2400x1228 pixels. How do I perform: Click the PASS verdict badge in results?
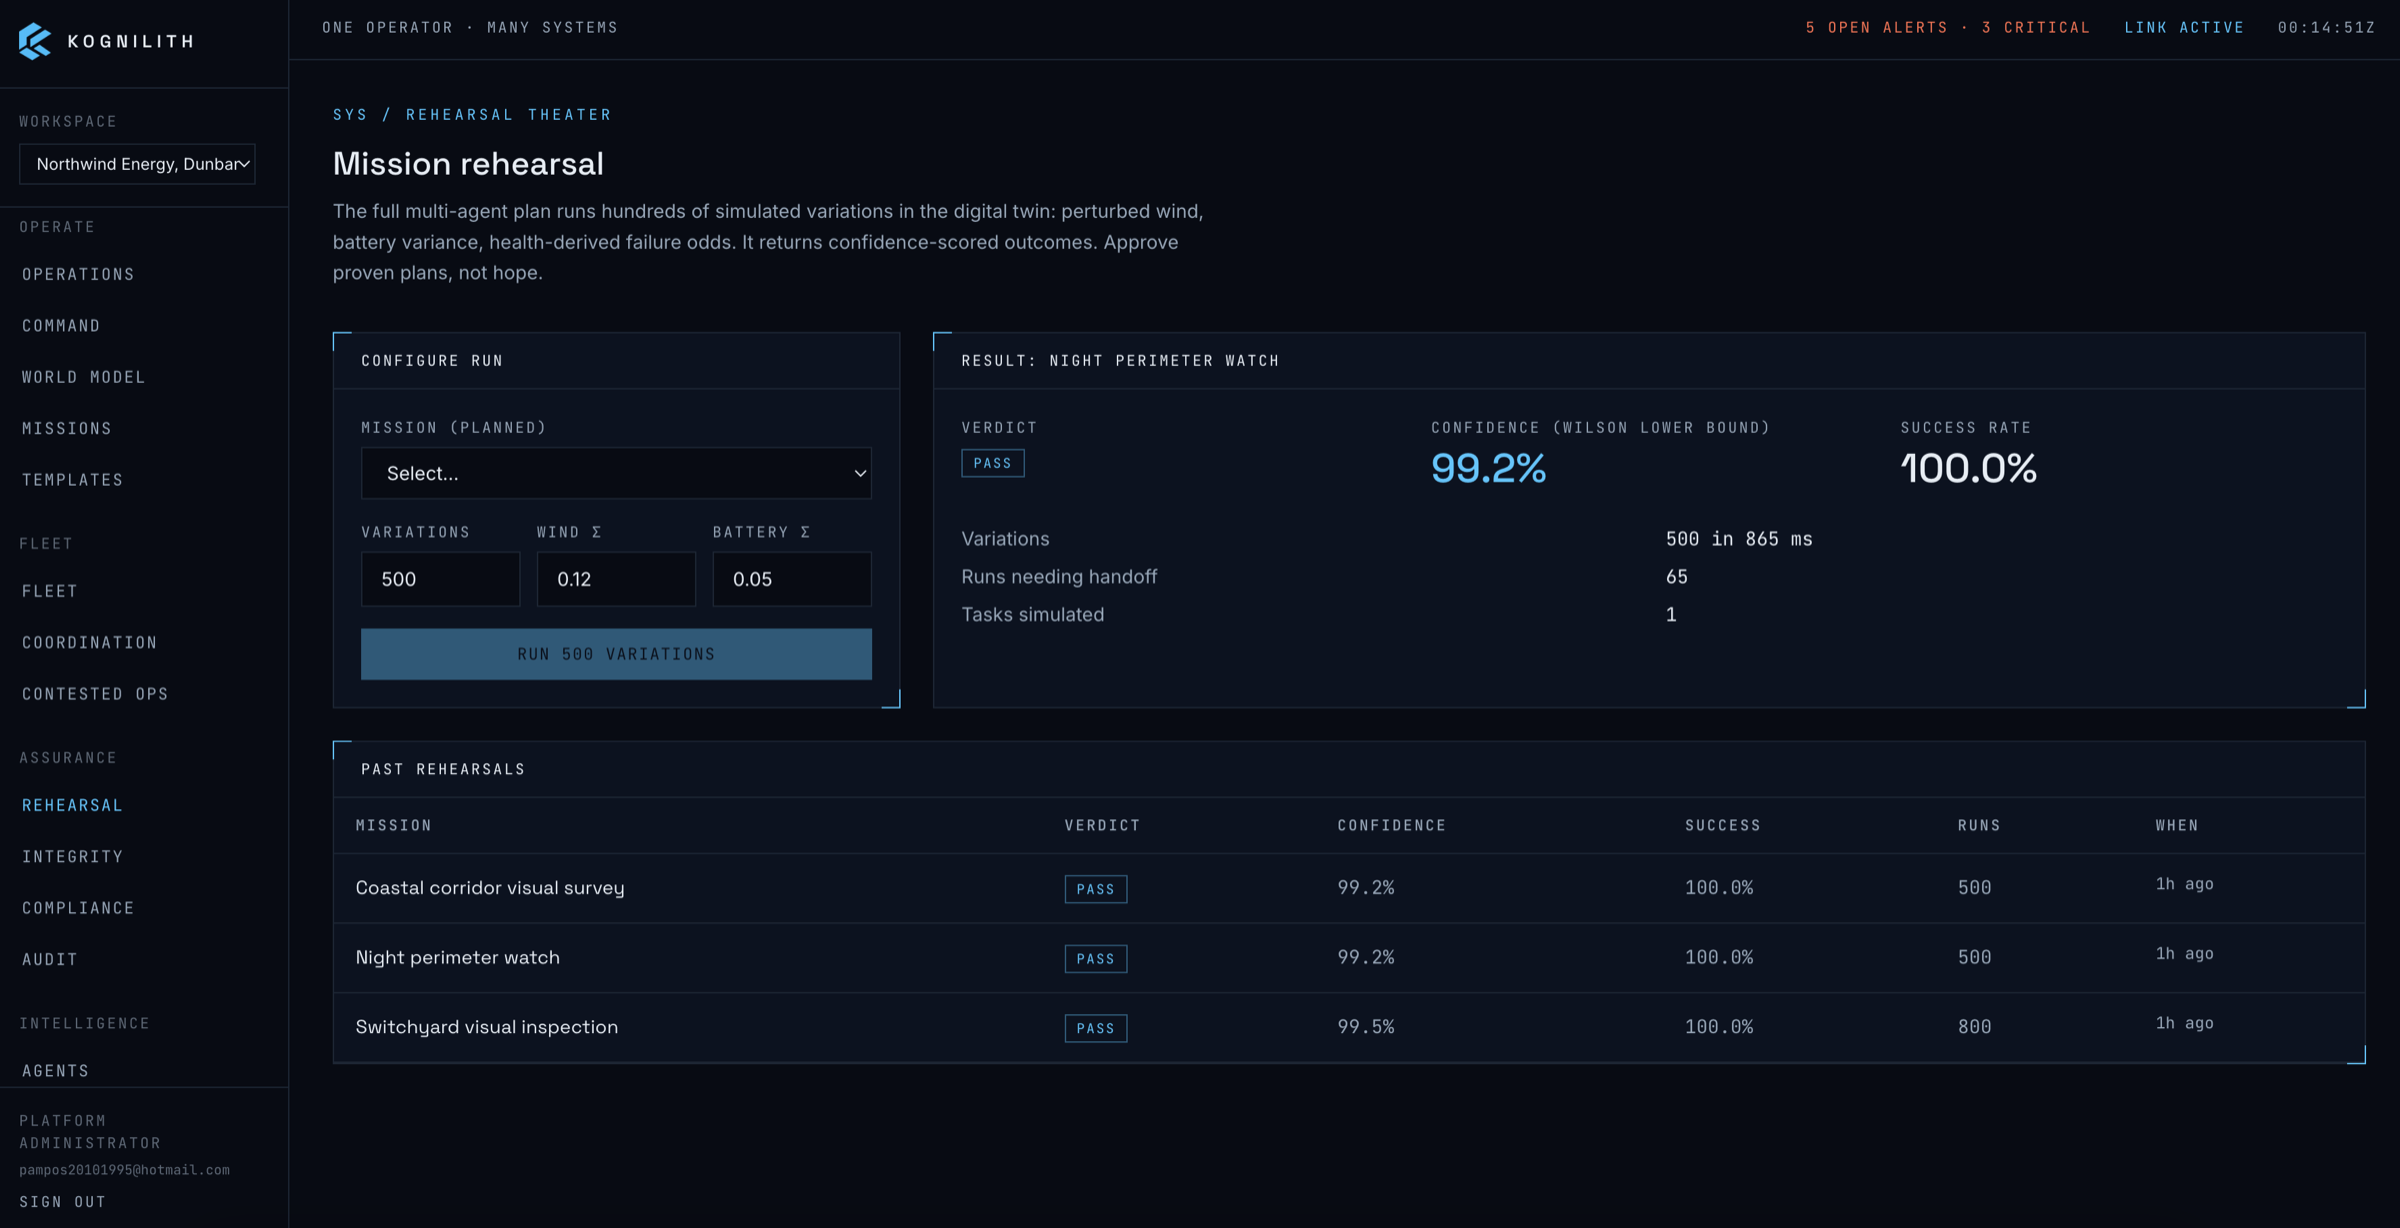[x=992, y=463]
